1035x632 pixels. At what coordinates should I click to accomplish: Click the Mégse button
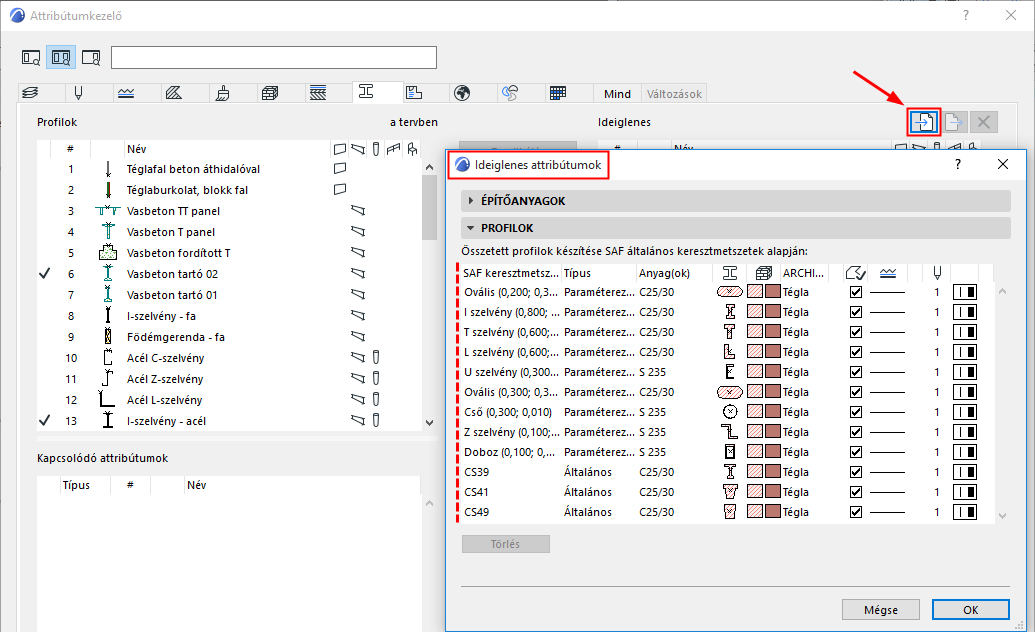tap(881, 610)
